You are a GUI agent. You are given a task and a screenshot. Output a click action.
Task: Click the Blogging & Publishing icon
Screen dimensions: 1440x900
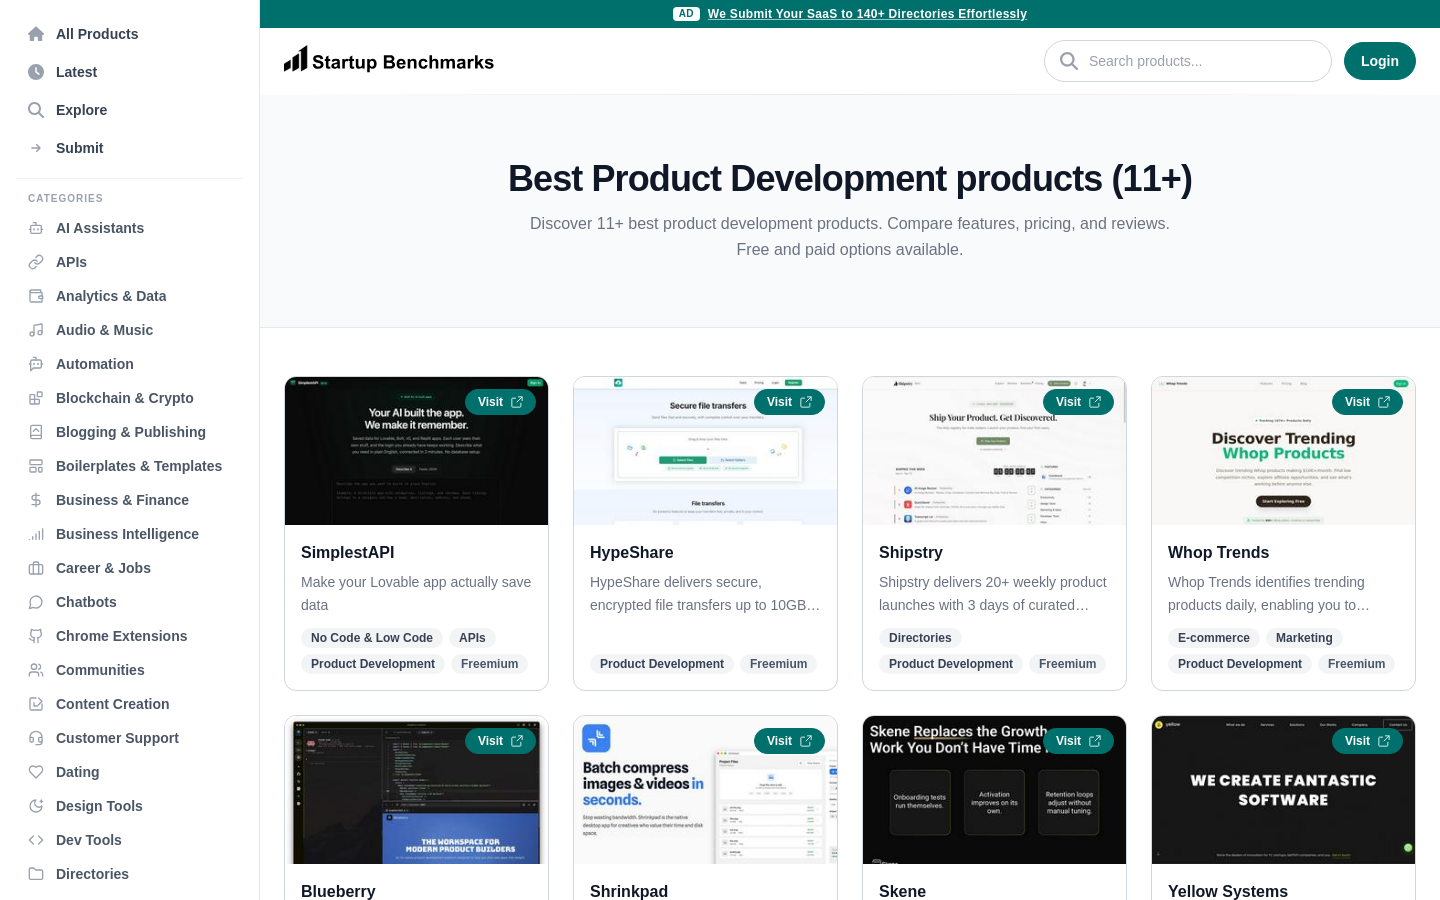36,432
